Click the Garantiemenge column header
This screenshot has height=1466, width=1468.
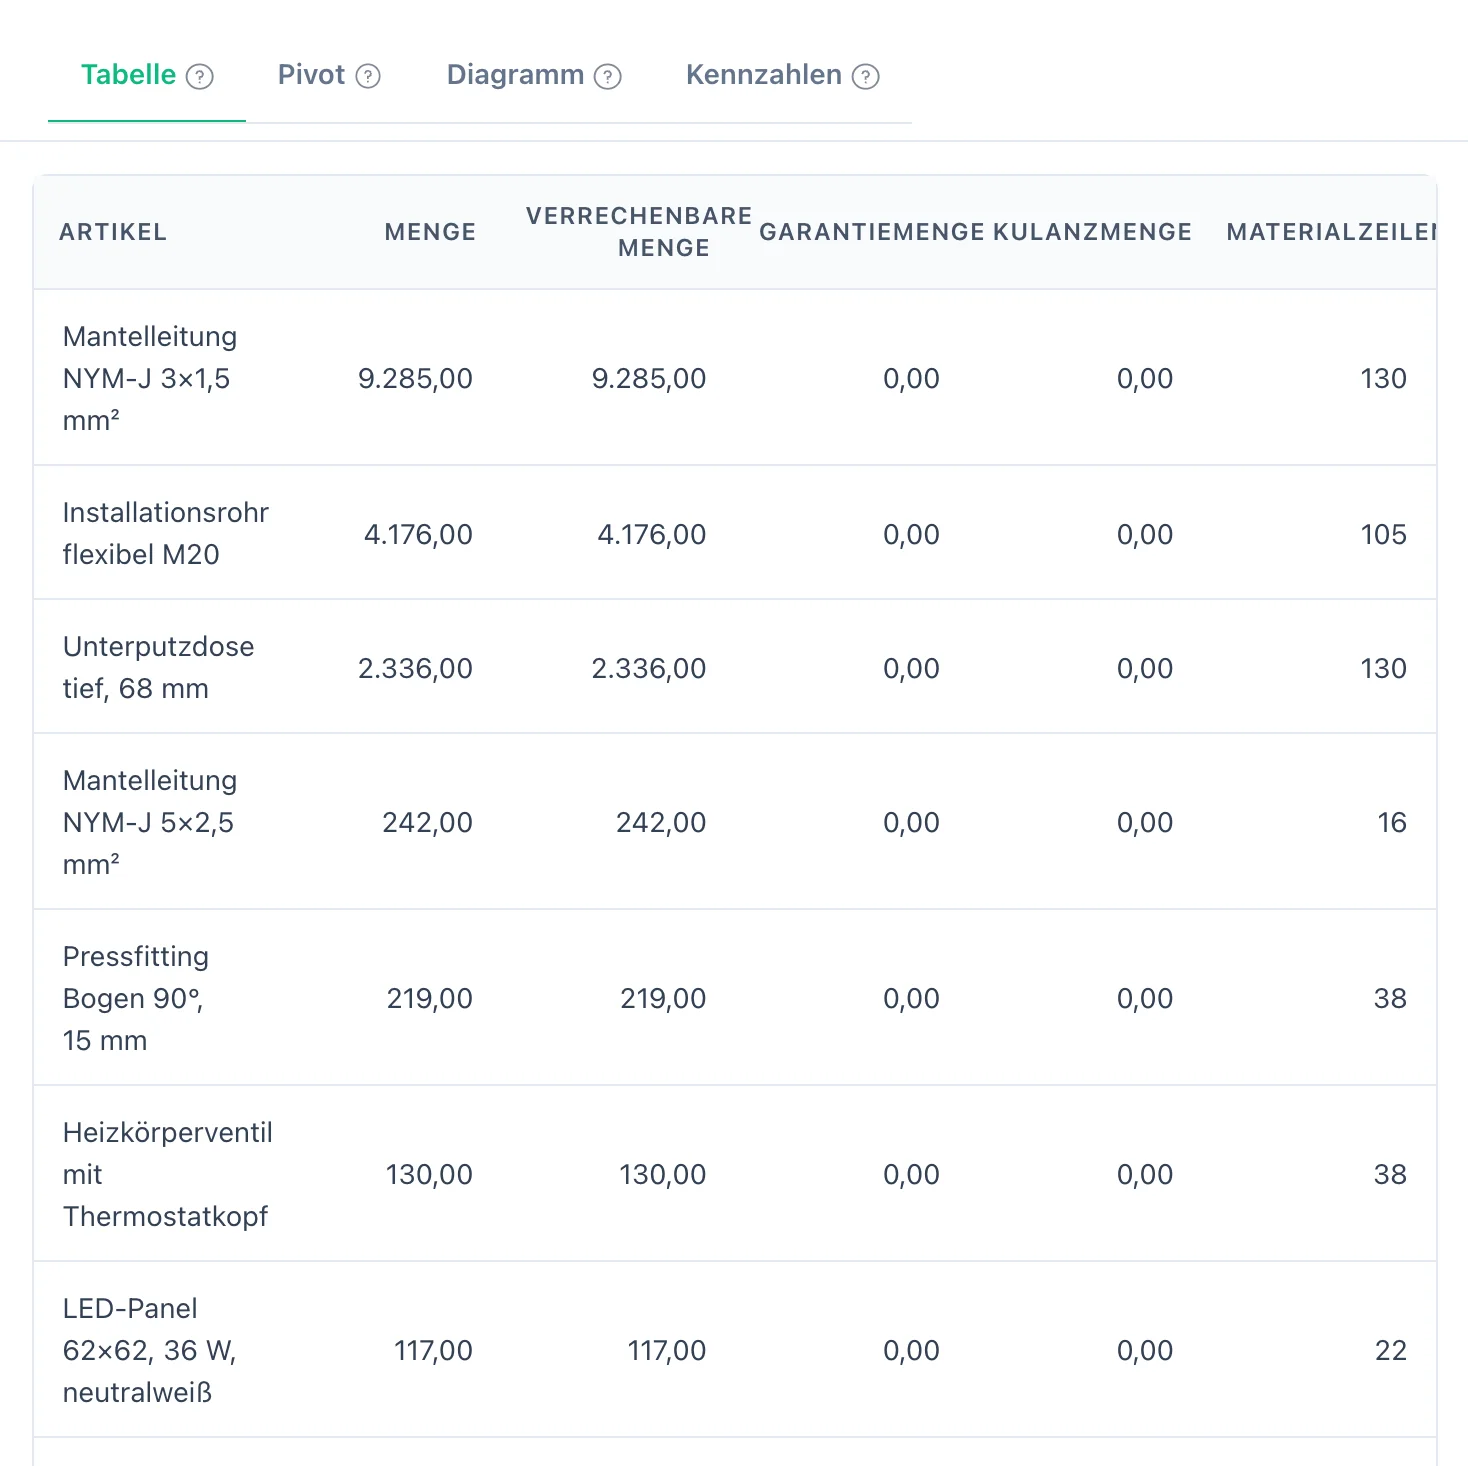[x=872, y=232]
